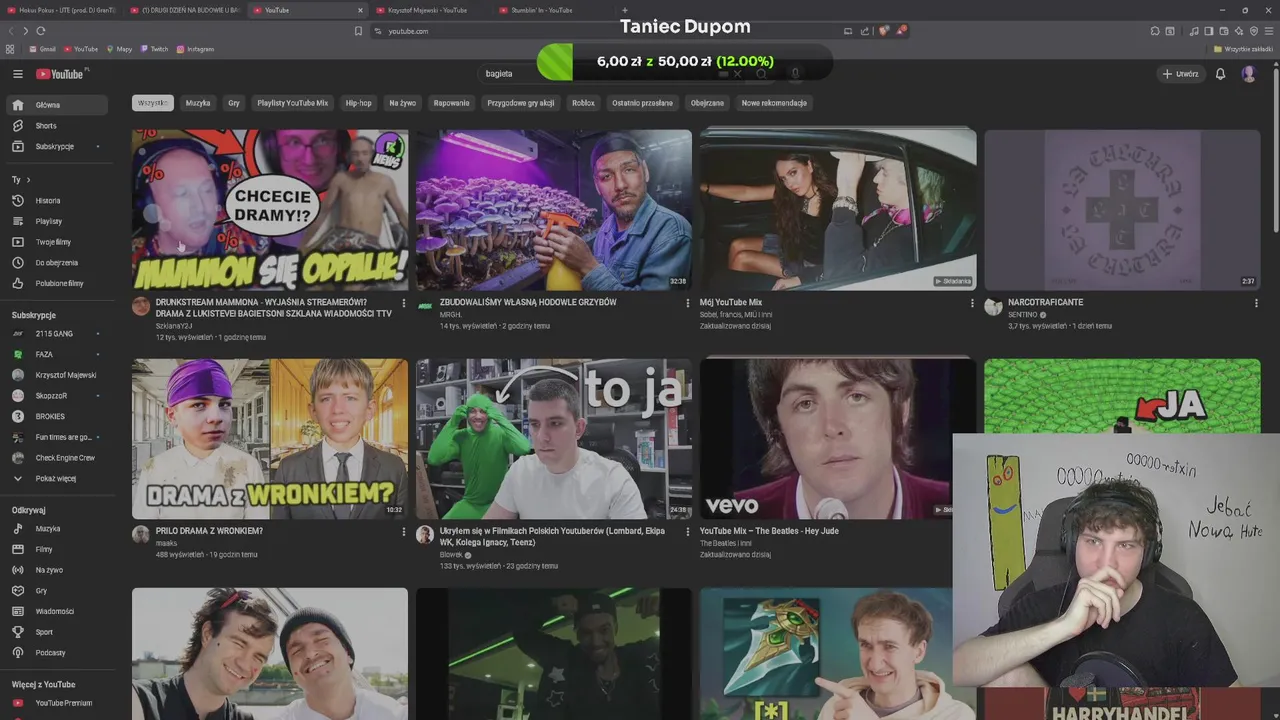Open Subskrypcje feed in sidebar

click(x=56, y=147)
